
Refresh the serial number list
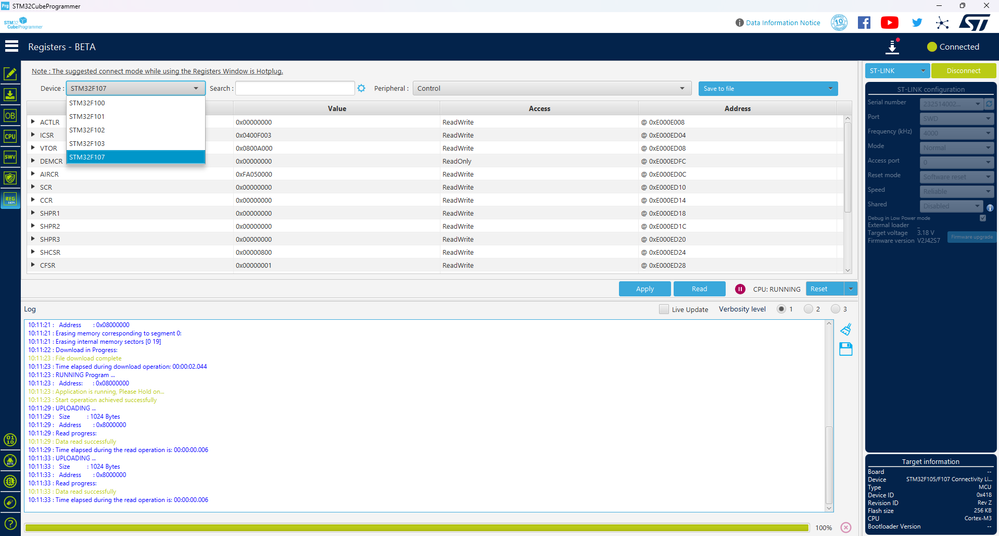989,103
